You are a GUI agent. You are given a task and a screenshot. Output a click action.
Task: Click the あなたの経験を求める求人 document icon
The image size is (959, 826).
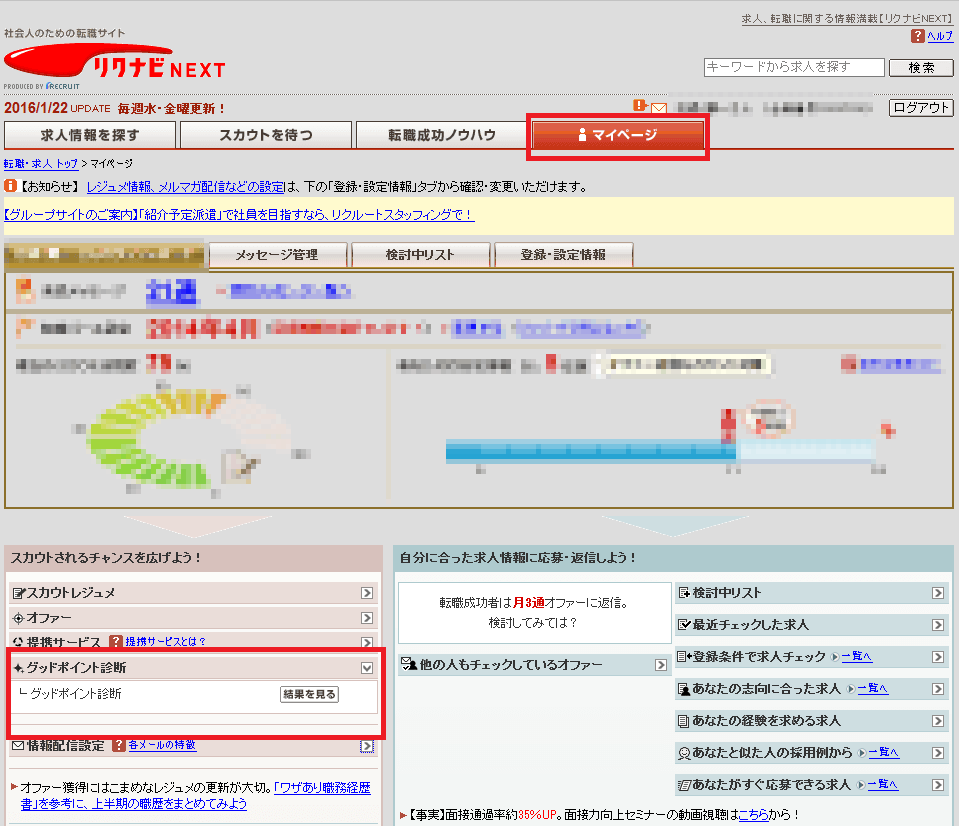click(683, 721)
